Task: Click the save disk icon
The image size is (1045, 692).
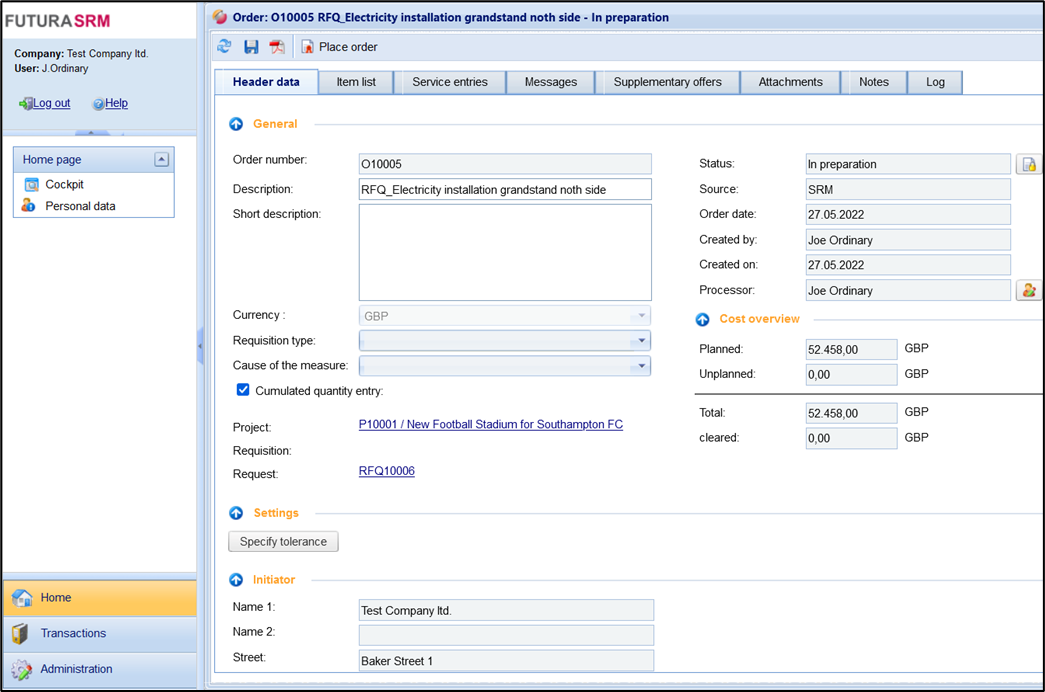Action: pyautogui.click(x=251, y=47)
